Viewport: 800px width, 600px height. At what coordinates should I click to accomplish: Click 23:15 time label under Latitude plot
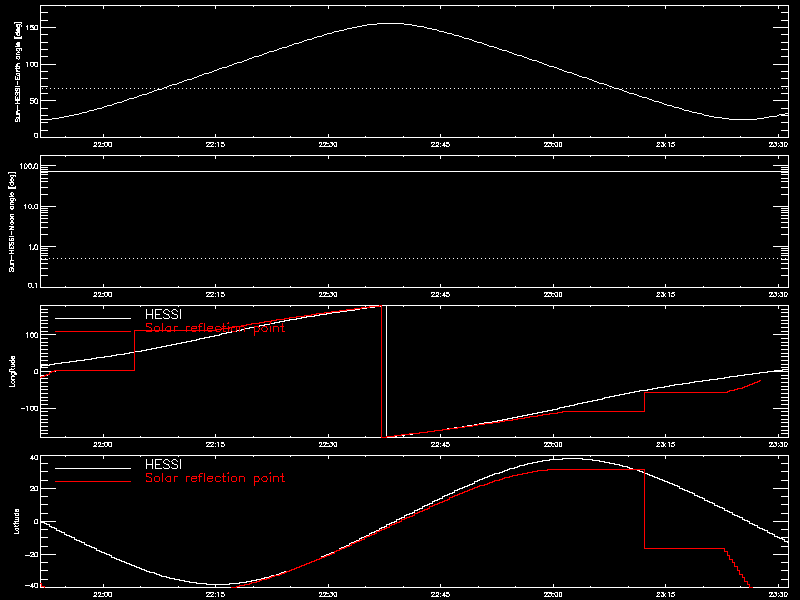coord(665,594)
